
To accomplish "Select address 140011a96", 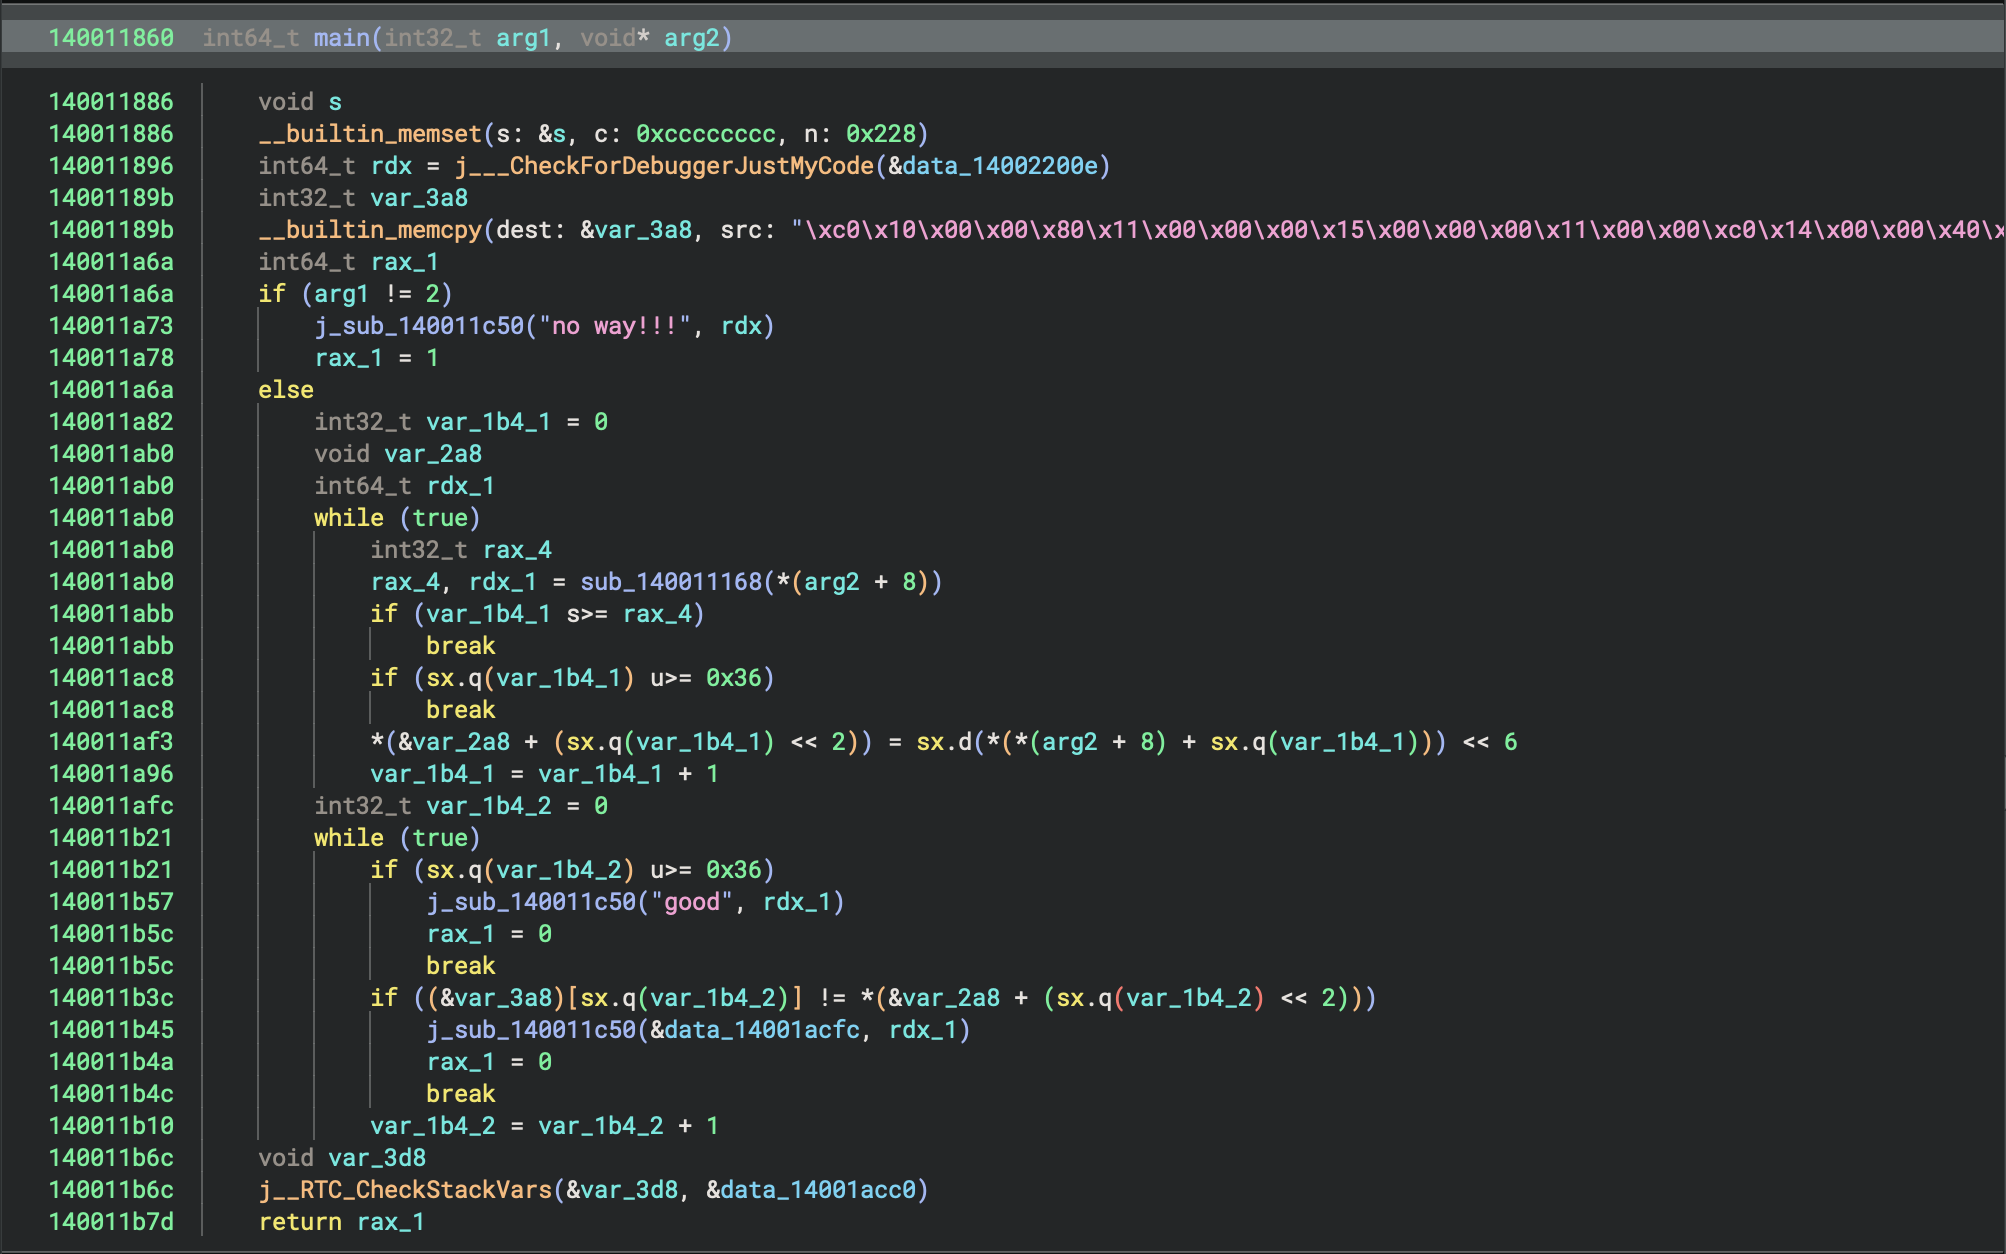I will (111, 774).
